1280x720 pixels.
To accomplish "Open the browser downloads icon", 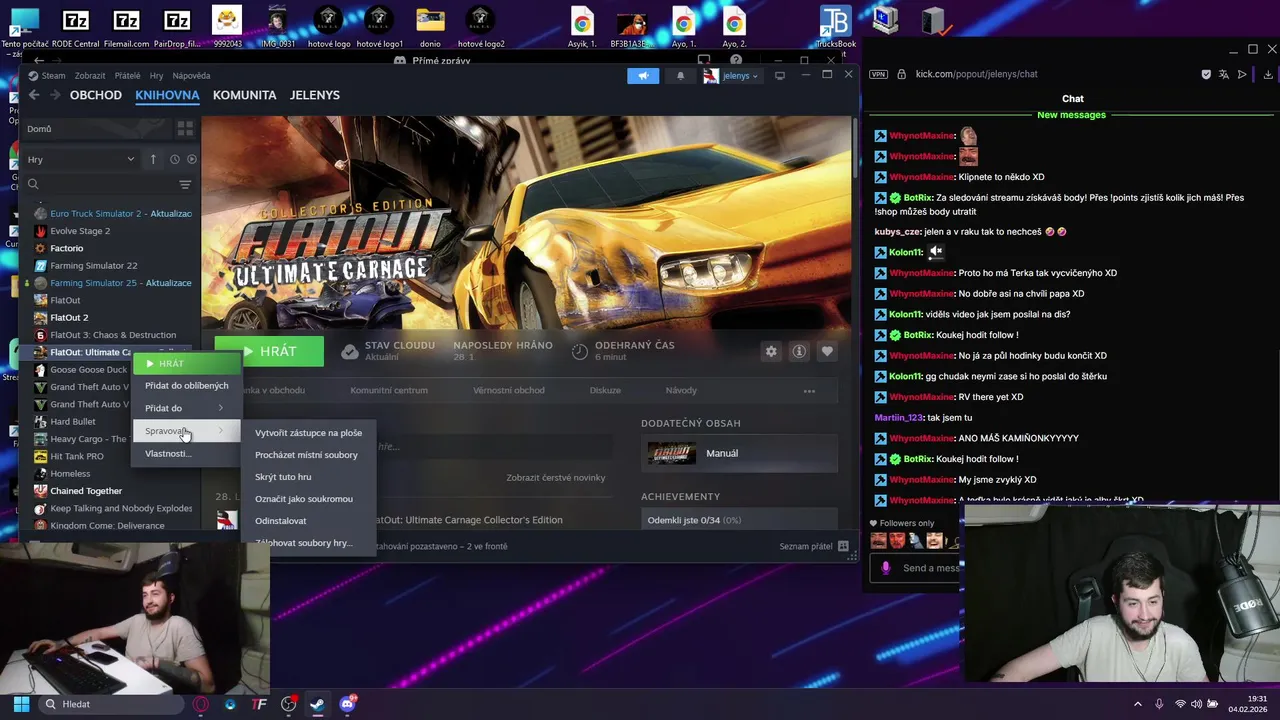I will click(x=1268, y=74).
